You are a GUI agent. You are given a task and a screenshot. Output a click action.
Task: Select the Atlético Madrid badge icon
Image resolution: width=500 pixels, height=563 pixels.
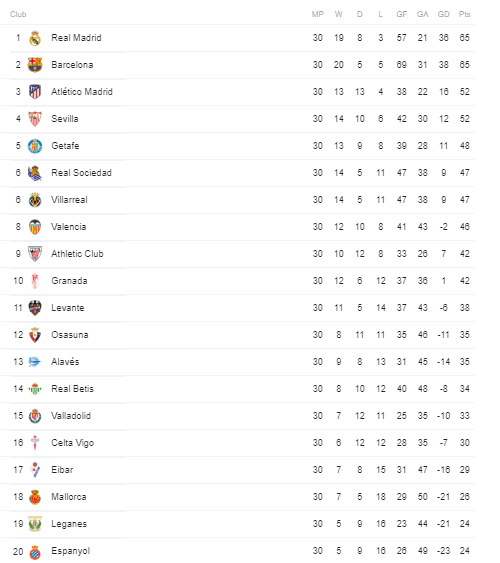(x=35, y=92)
